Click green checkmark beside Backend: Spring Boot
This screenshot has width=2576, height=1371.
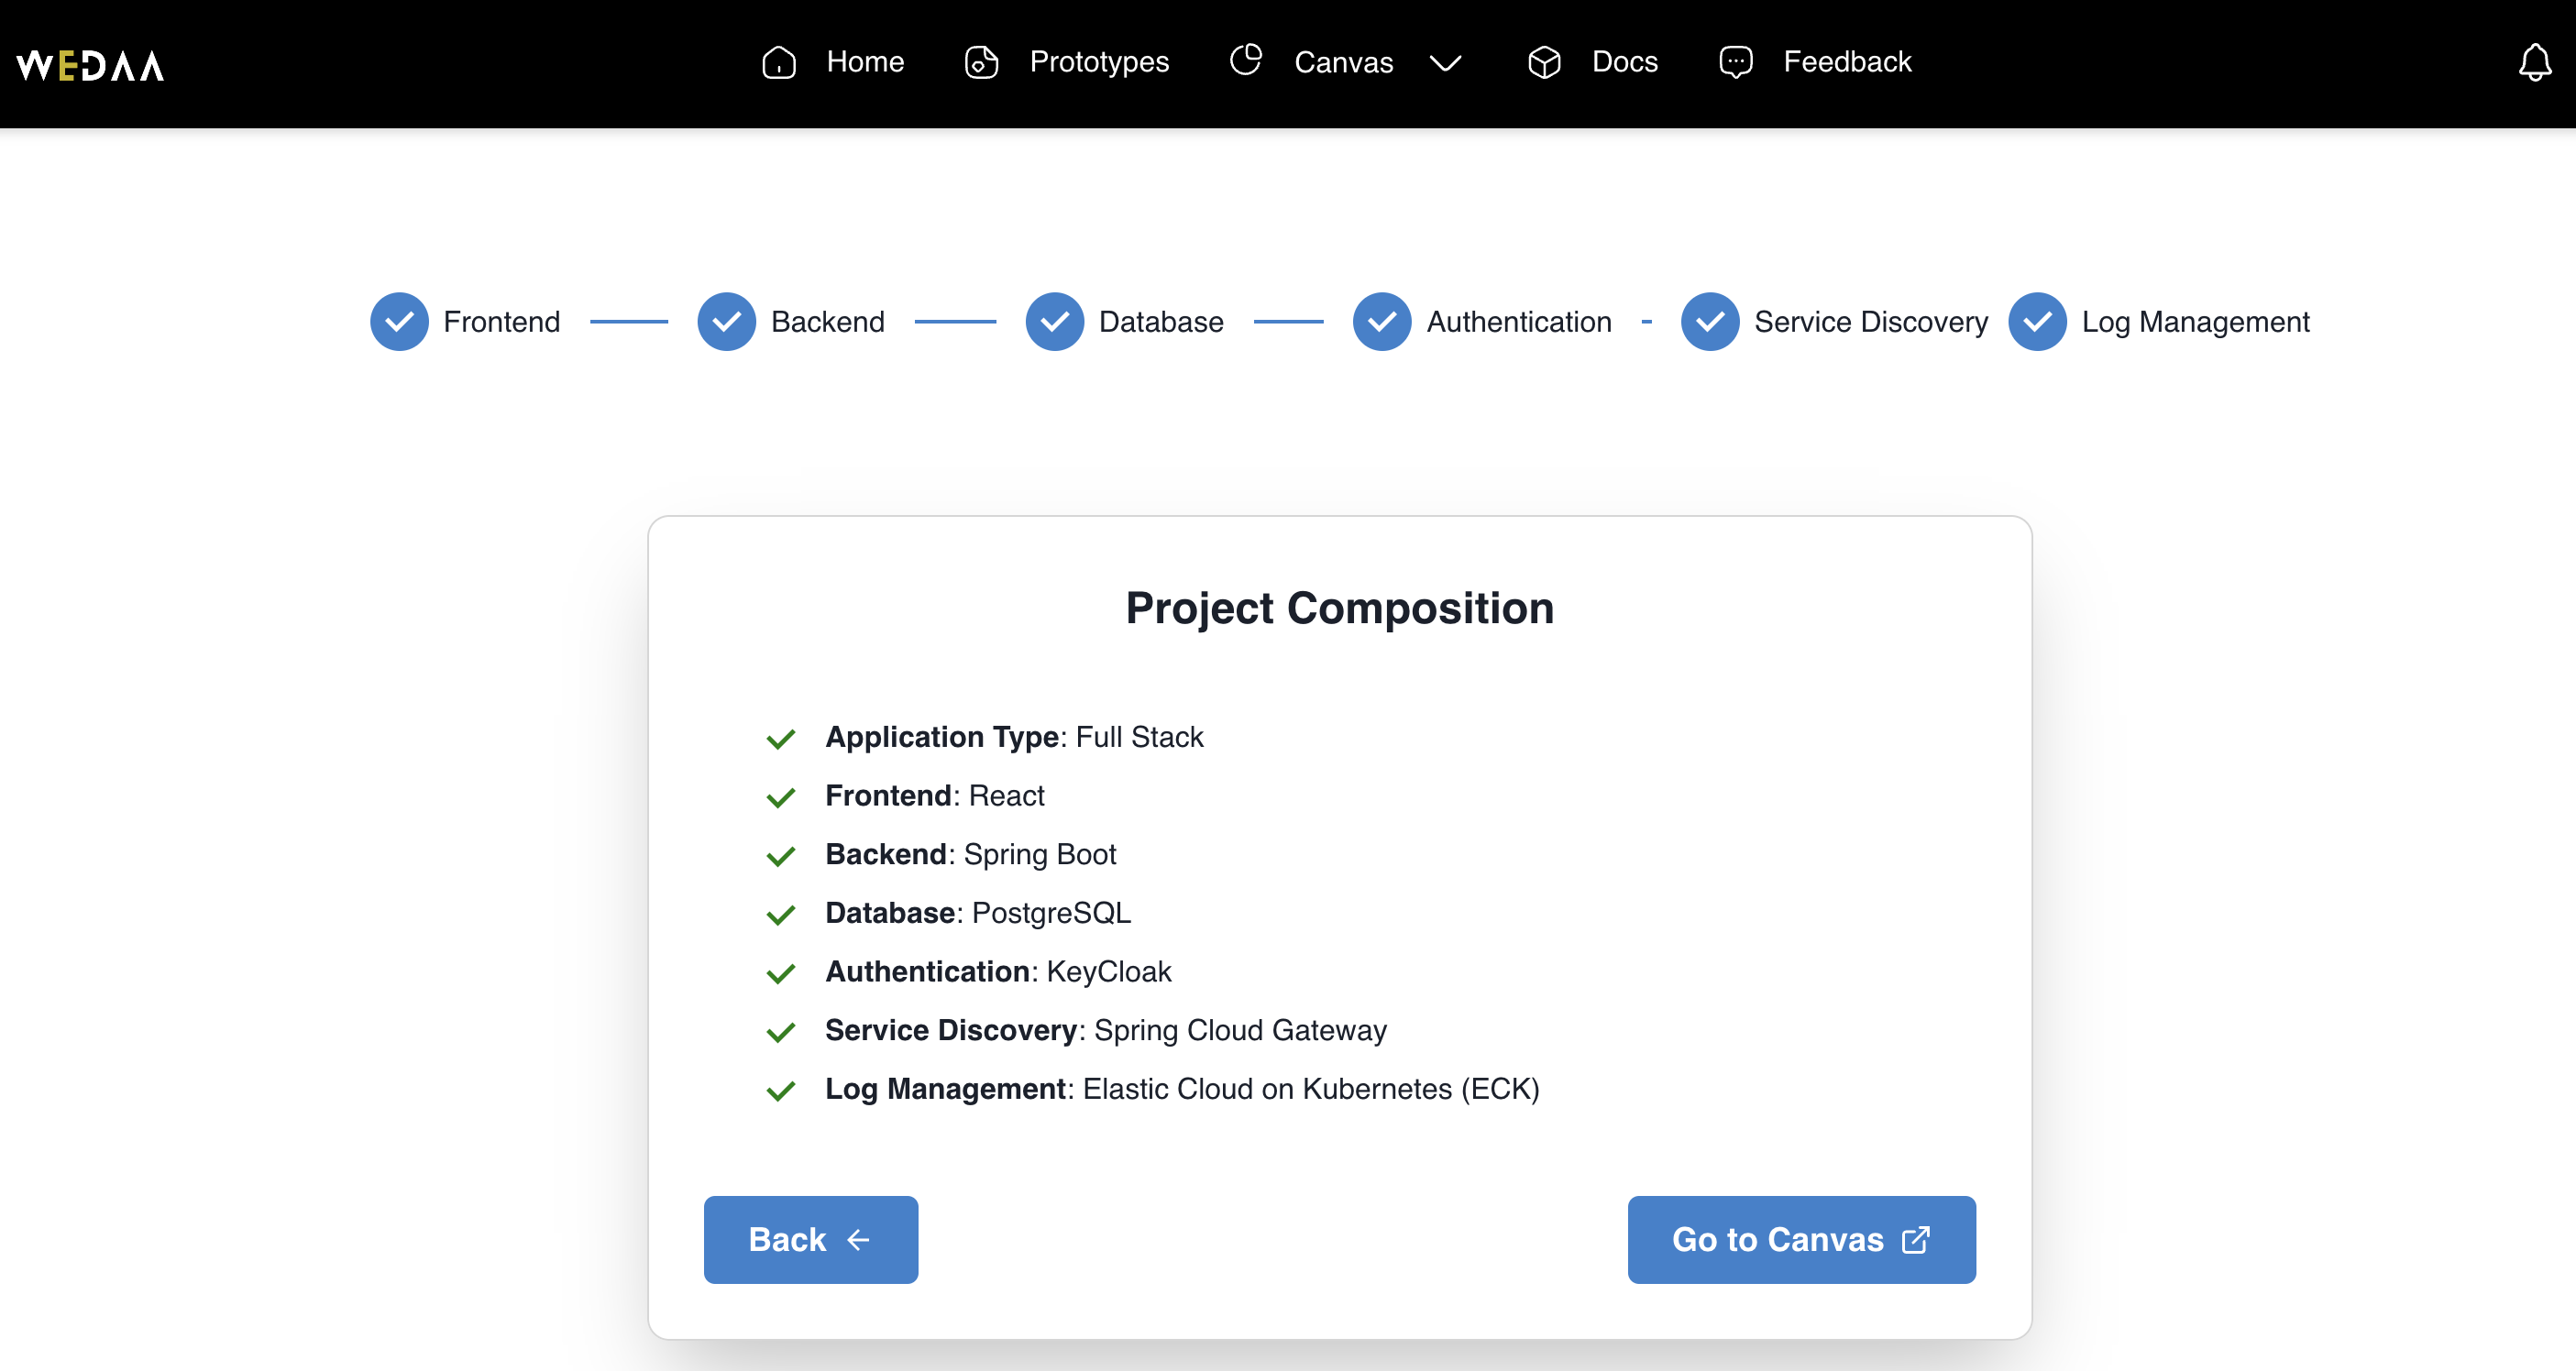click(781, 856)
